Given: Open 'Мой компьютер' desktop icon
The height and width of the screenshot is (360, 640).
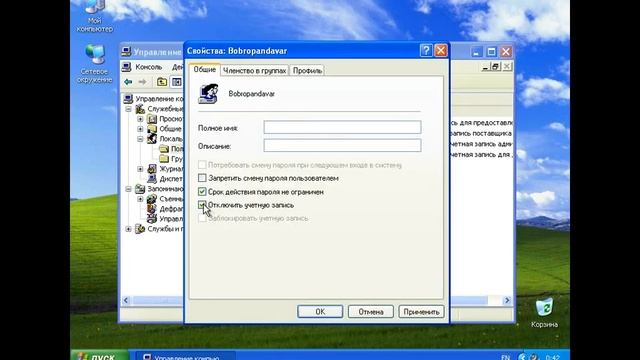Looking at the screenshot, I should [x=95, y=16].
